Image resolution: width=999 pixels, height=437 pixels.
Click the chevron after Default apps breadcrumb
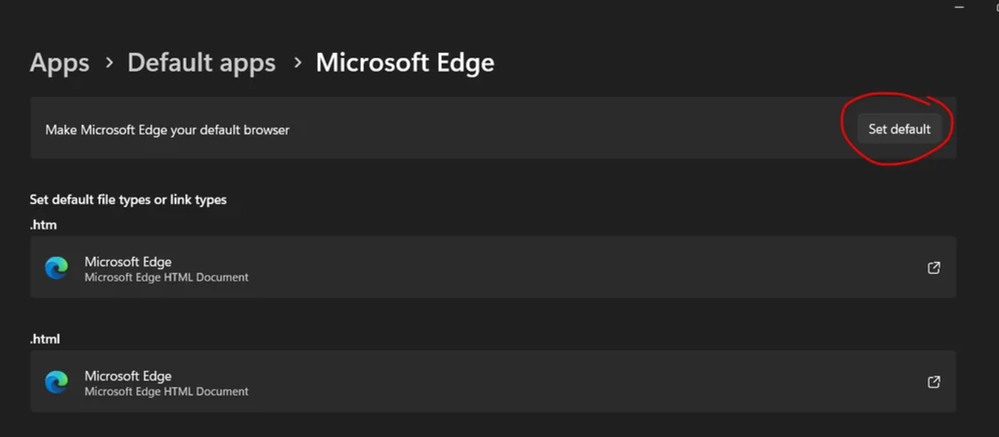(x=297, y=63)
